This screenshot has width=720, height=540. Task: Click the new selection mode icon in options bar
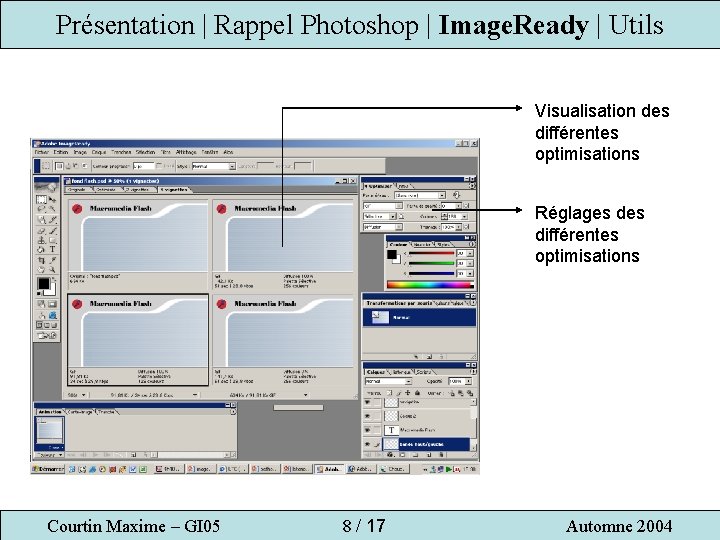59,166
